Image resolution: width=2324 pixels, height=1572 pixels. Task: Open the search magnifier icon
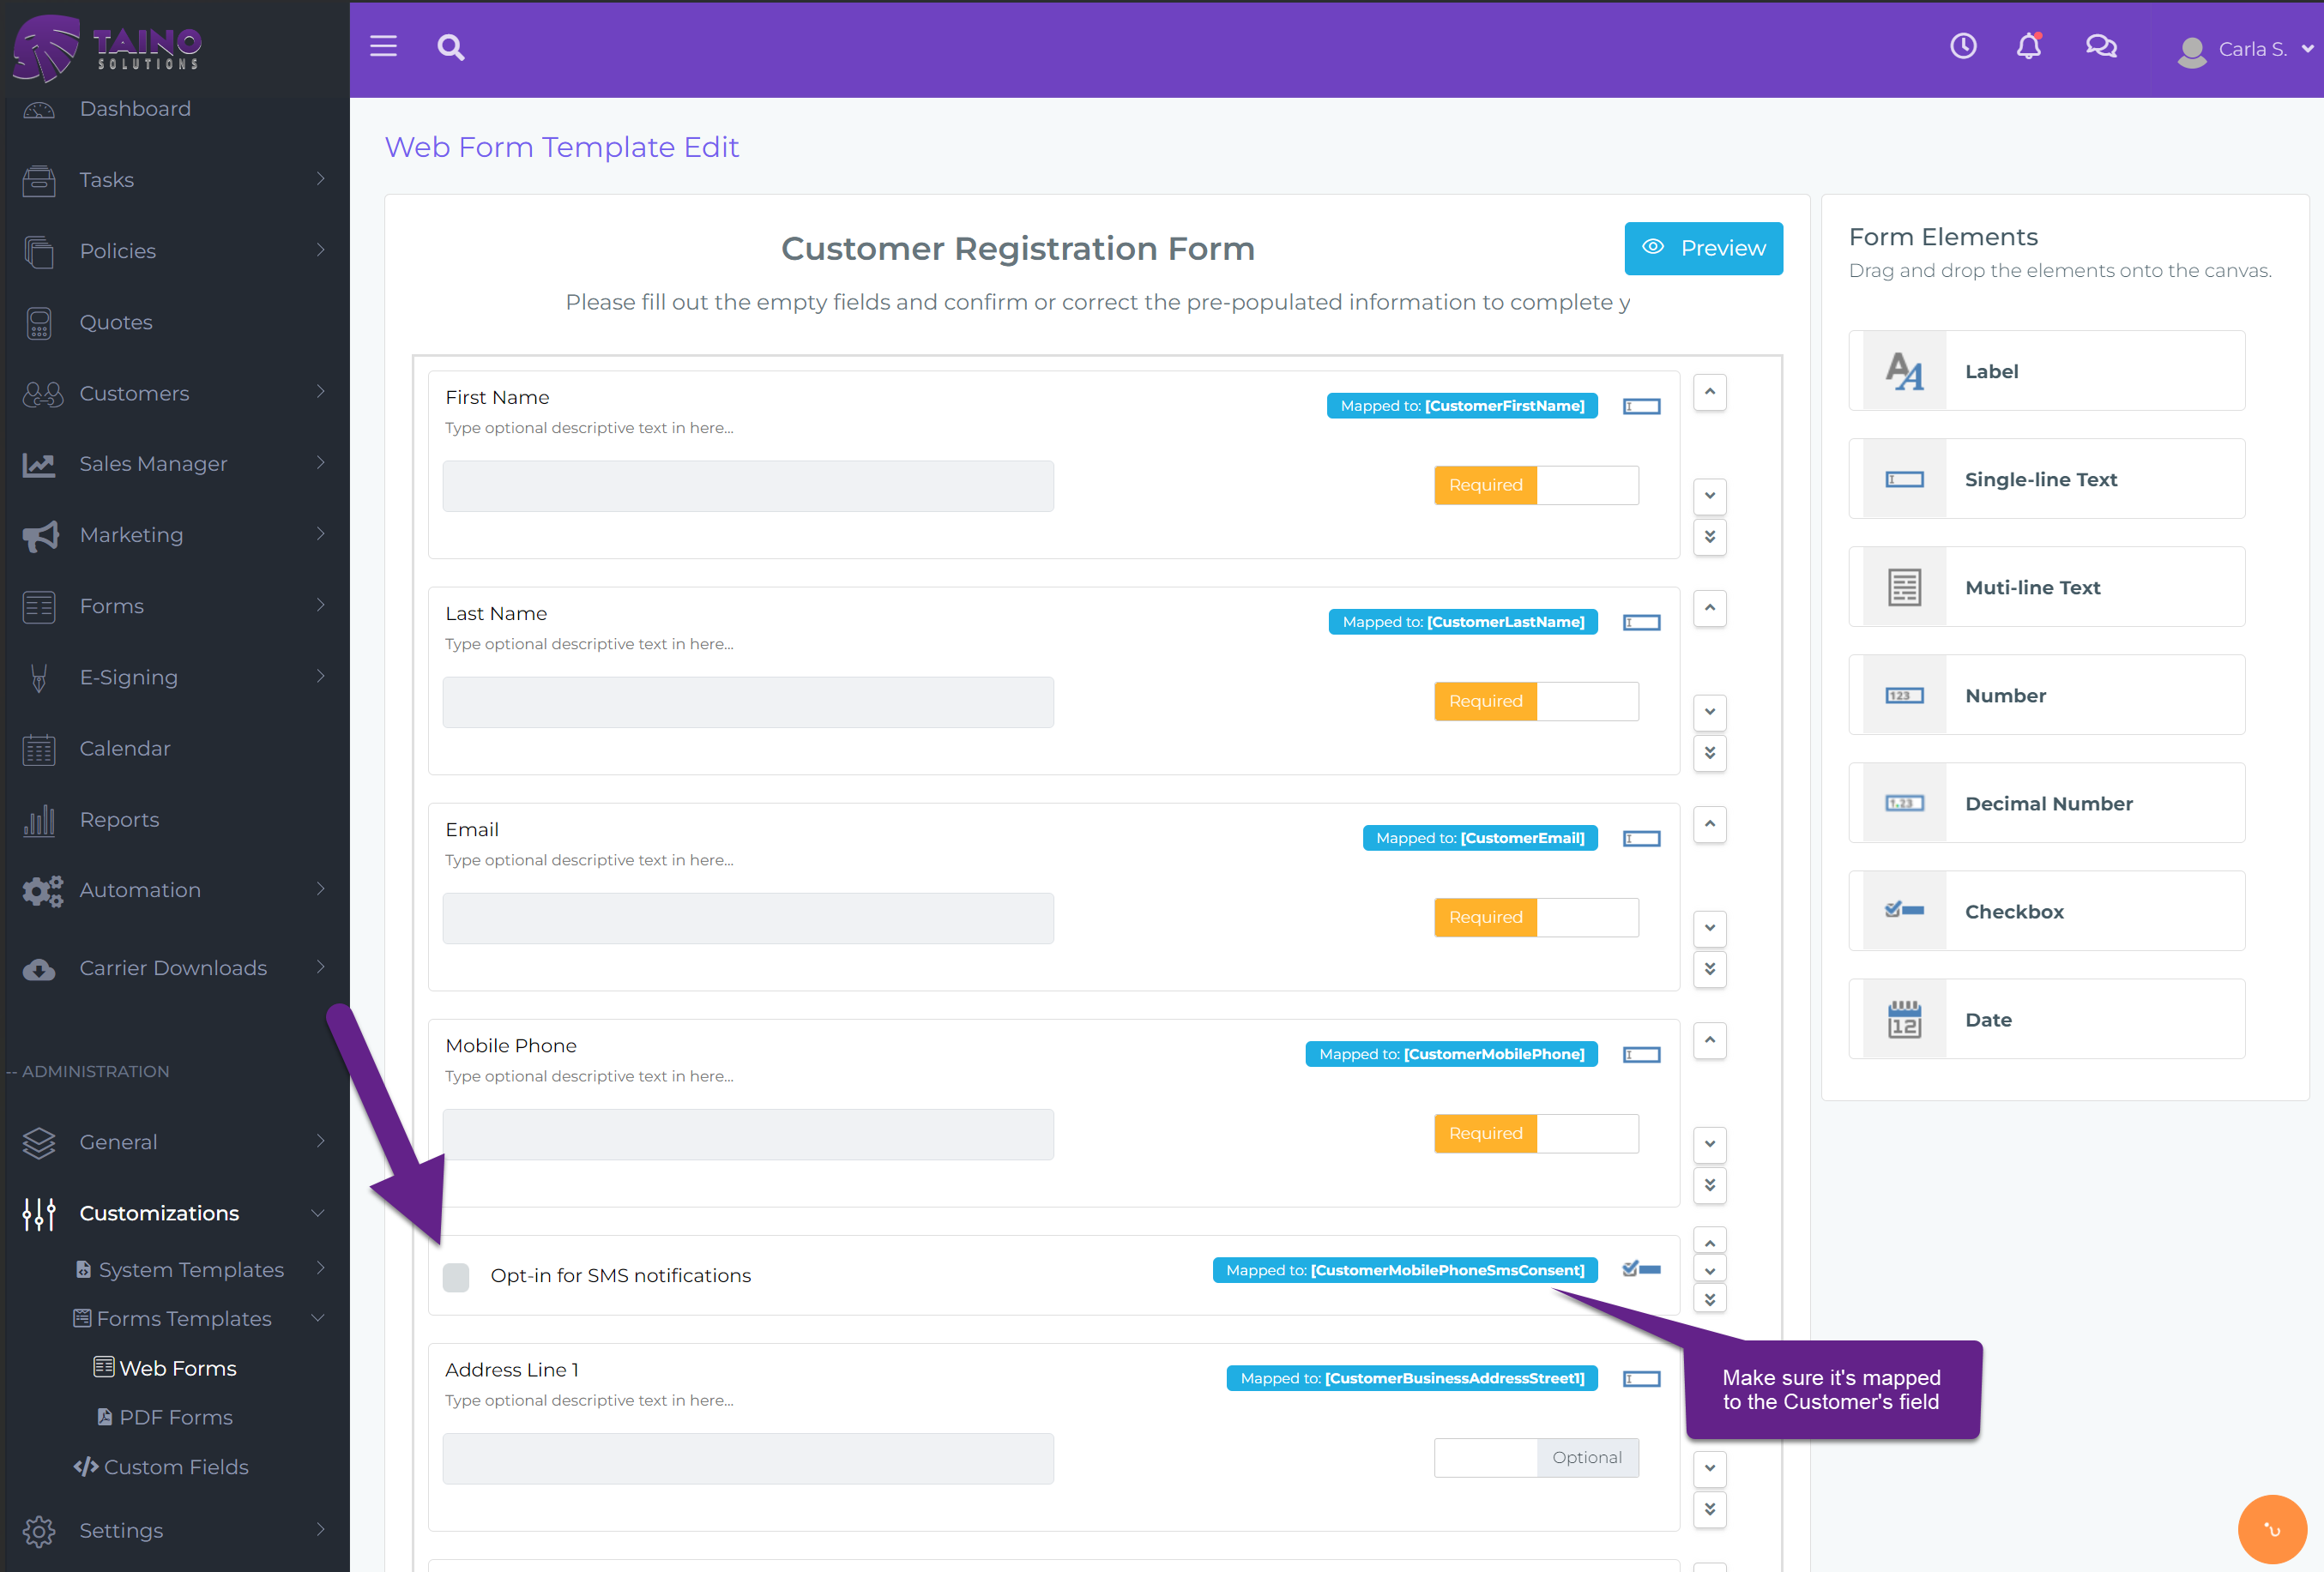[x=451, y=47]
